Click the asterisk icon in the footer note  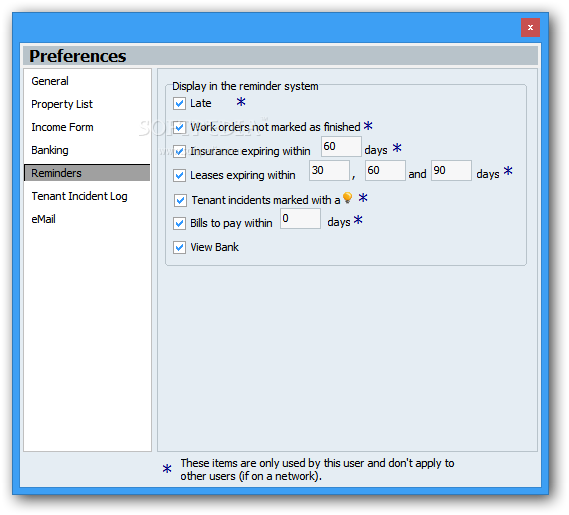(x=167, y=469)
